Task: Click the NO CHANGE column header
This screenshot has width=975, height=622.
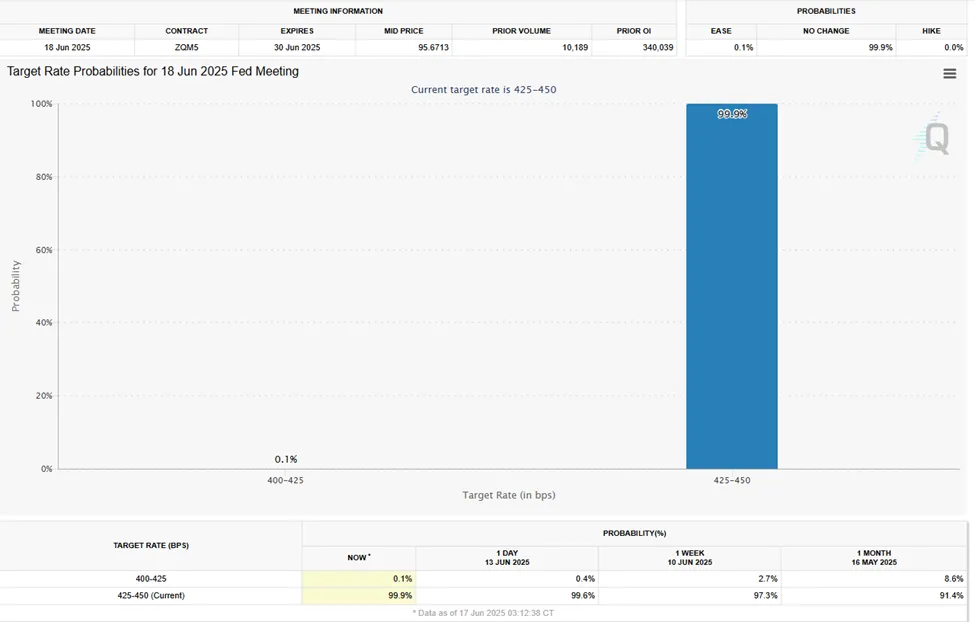Action: (826, 31)
